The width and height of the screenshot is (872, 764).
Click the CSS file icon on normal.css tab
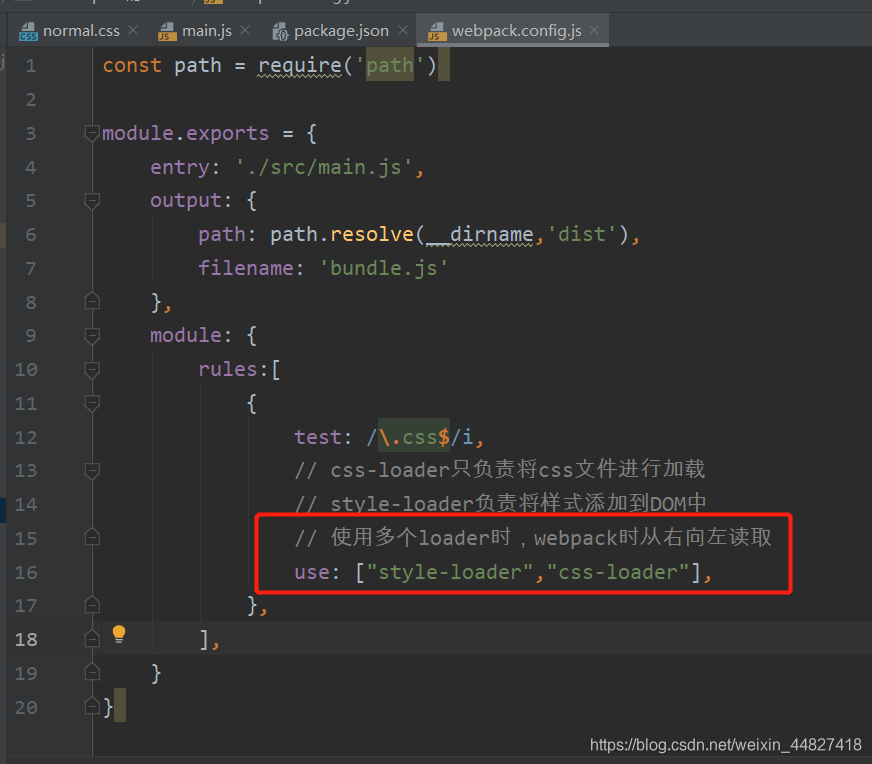[28, 32]
